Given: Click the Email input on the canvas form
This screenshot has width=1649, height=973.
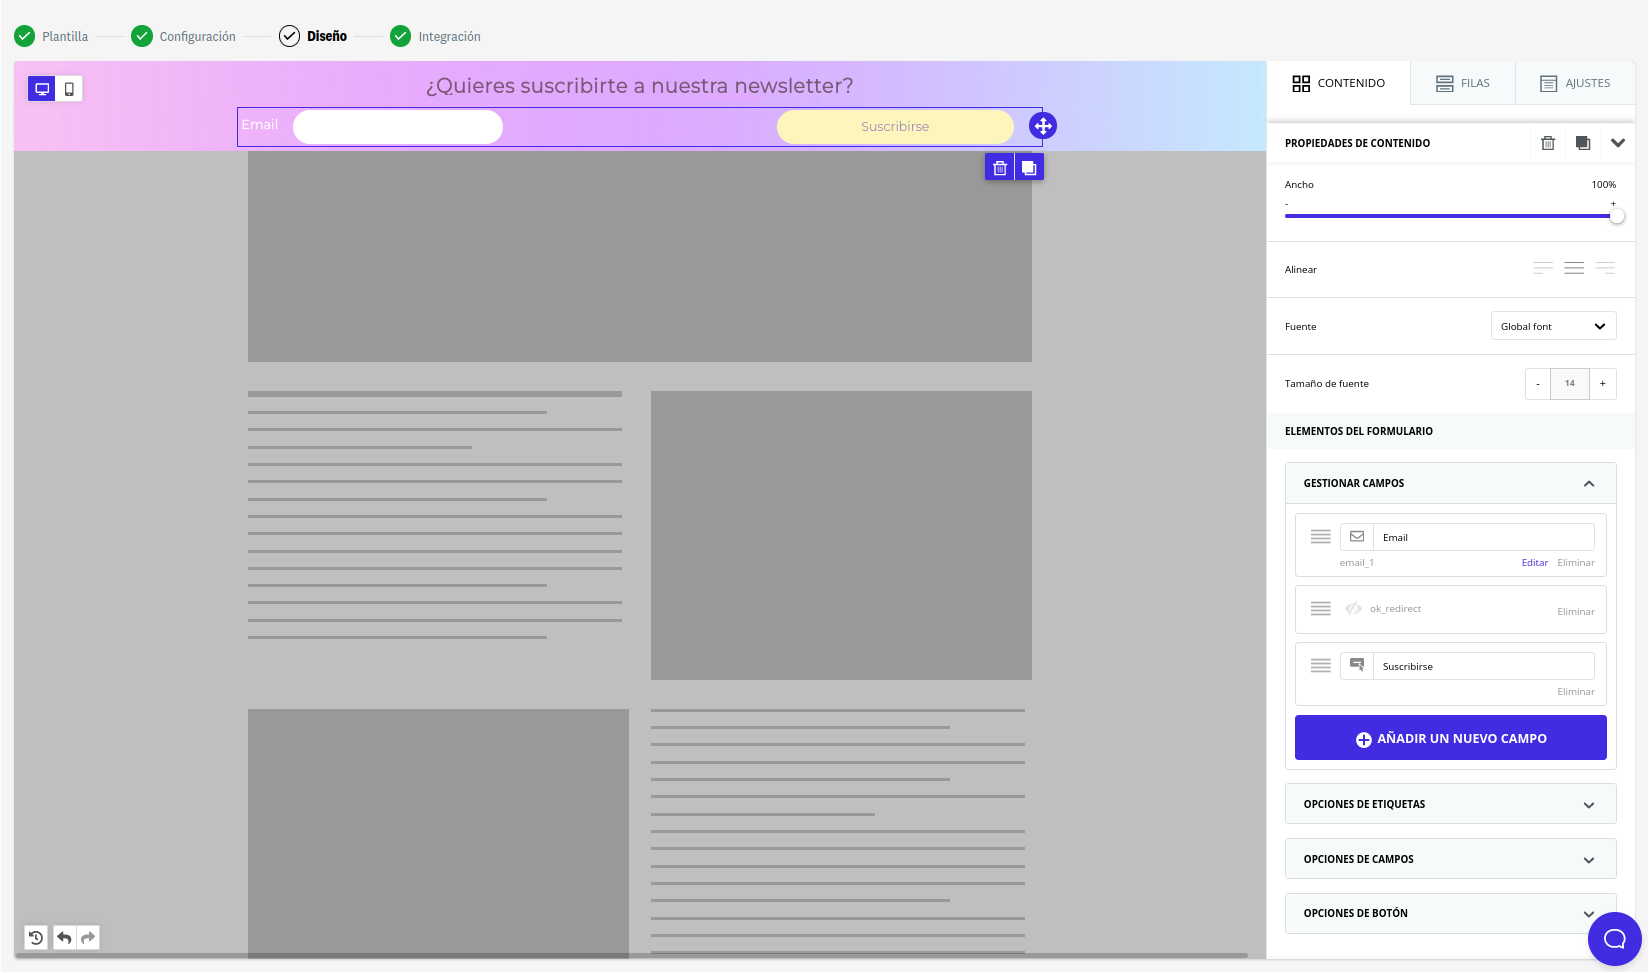Looking at the screenshot, I should (398, 127).
